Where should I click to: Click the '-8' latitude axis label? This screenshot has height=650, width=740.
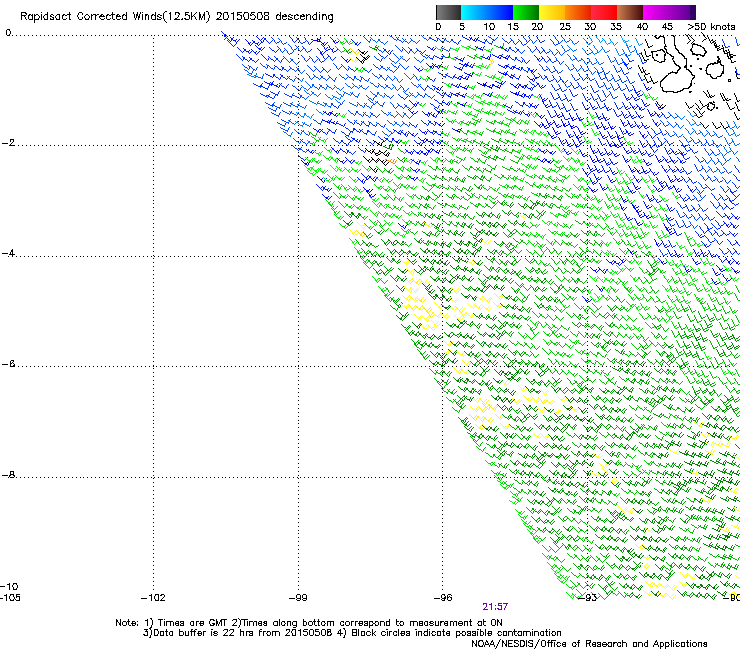pos(8,475)
